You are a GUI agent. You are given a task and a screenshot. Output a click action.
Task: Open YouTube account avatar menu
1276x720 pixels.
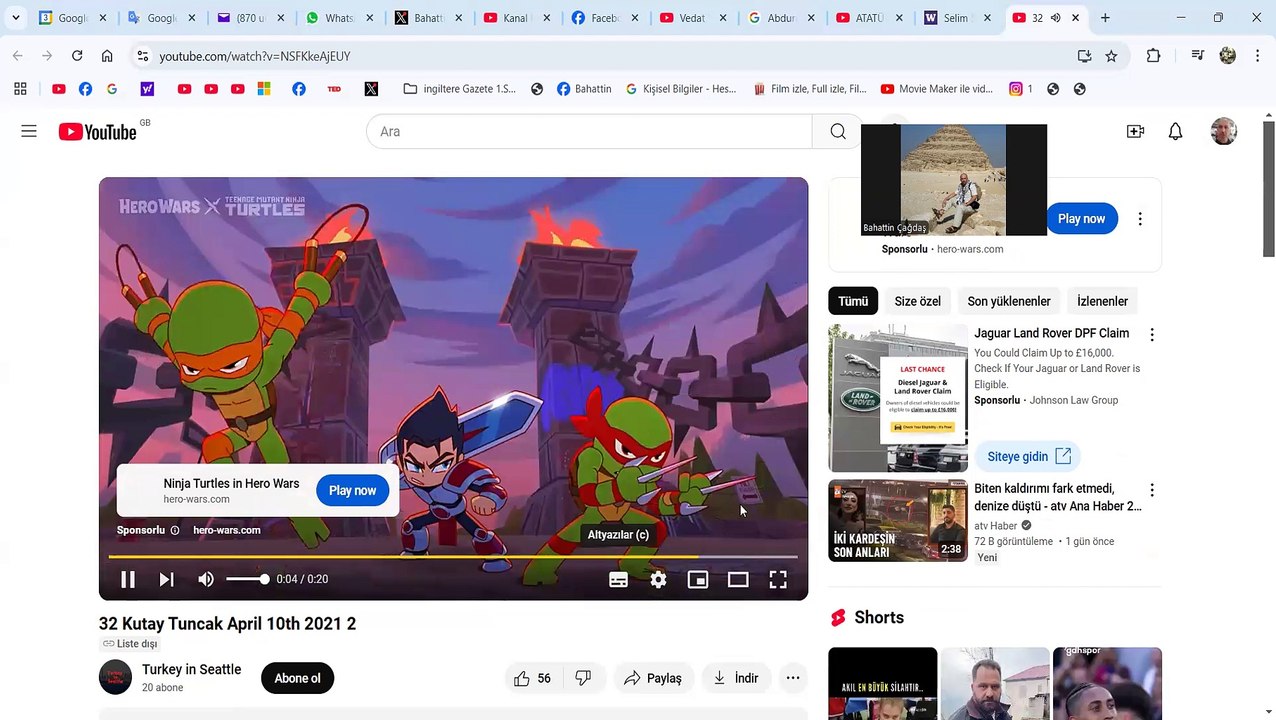click(1224, 131)
